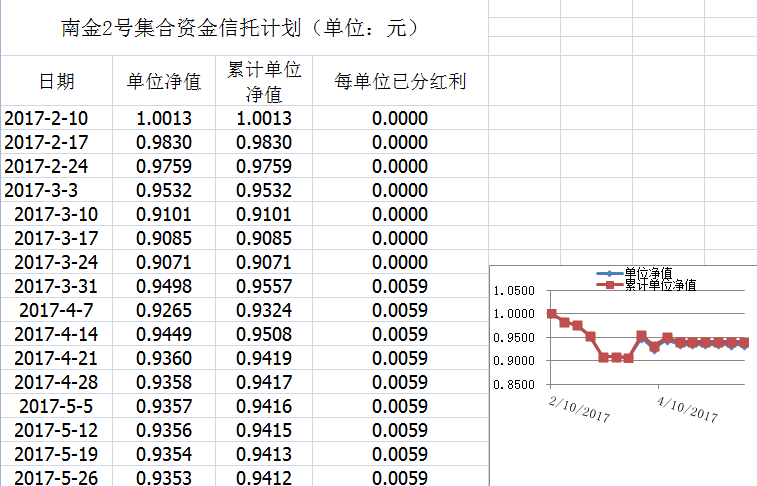
Task: Click the 1.0013 value under 单位净值 column
Action: (x=164, y=118)
